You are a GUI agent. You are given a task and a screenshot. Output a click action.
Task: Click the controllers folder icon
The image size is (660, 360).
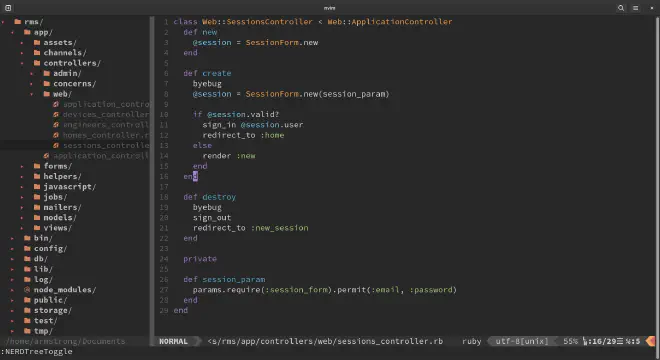(x=37, y=63)
